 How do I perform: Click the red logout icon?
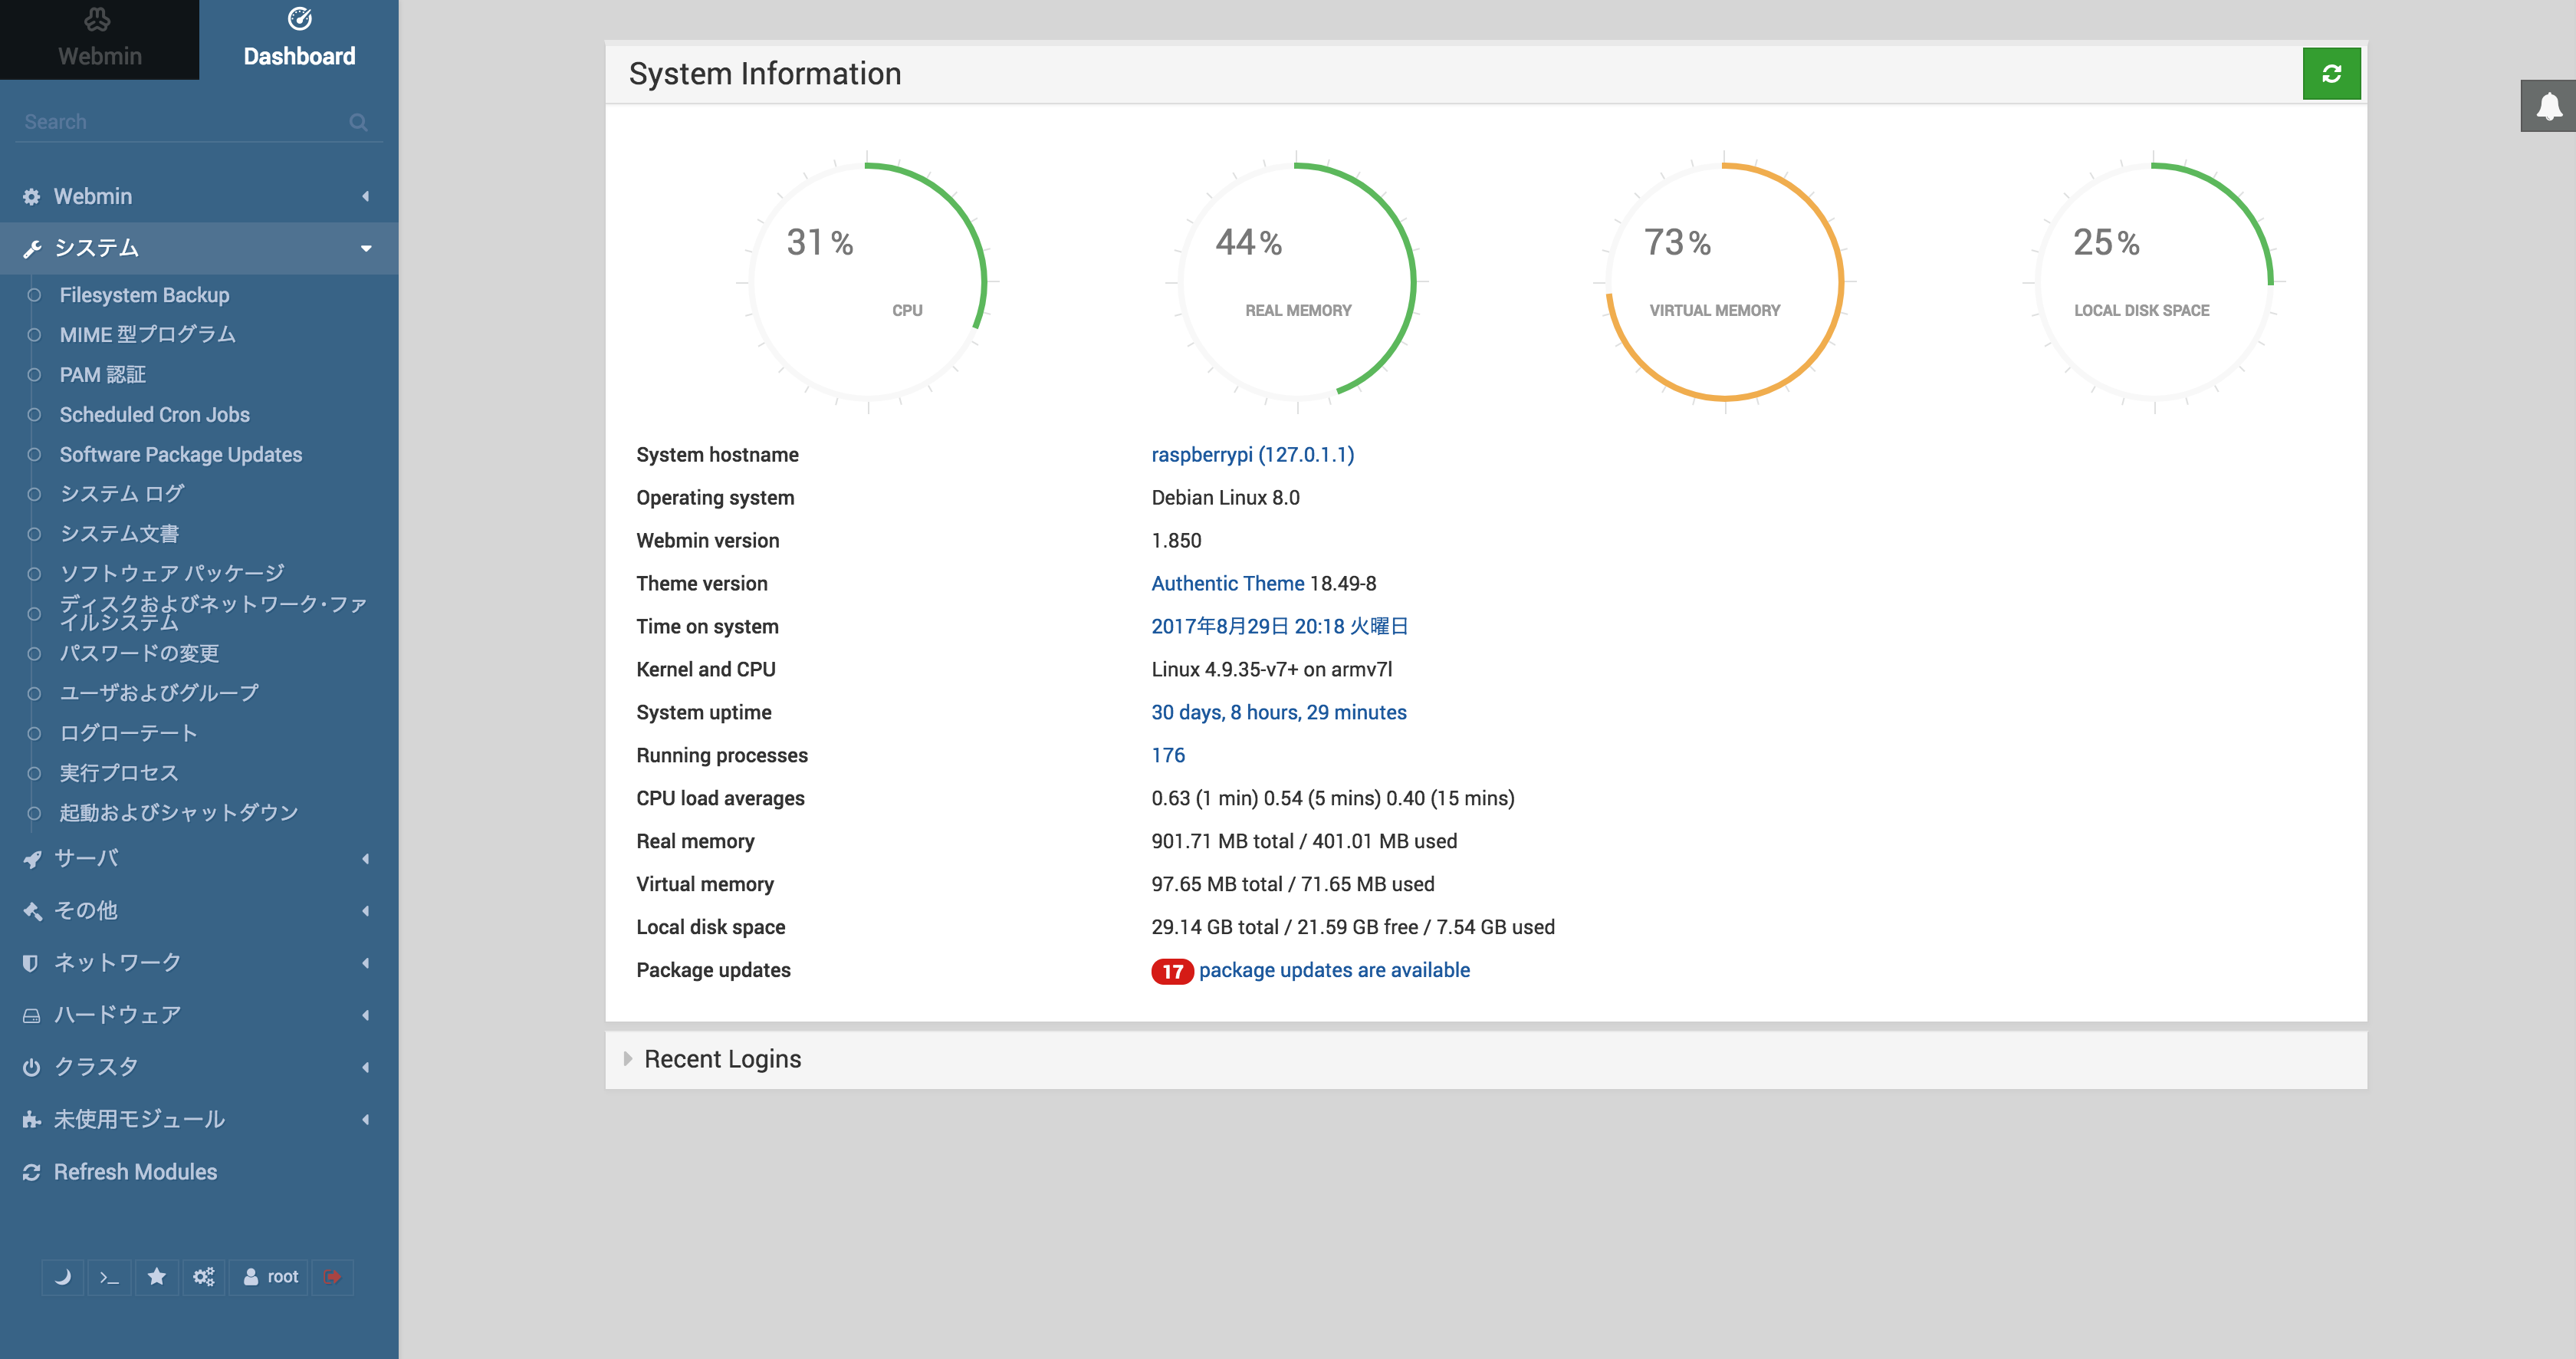(333, 1277)
